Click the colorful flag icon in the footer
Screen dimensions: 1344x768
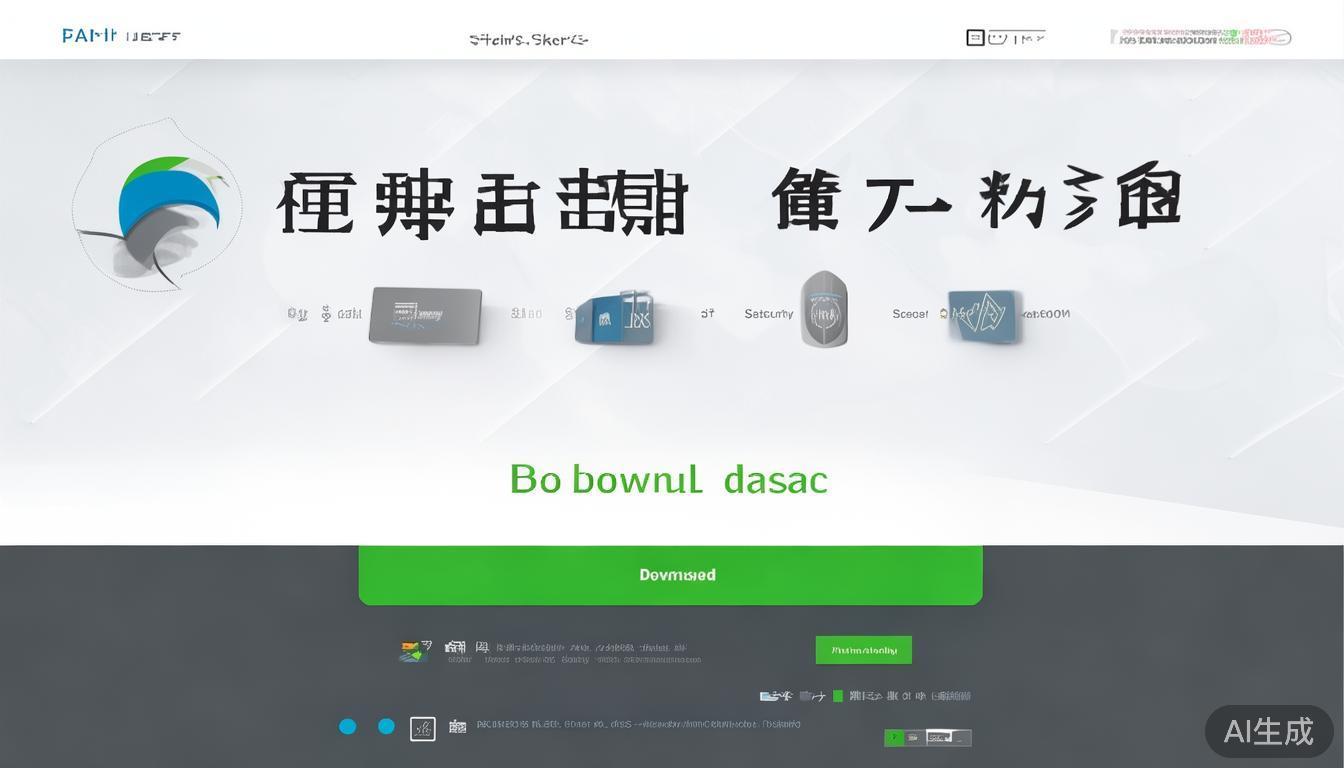click(415, 650)
